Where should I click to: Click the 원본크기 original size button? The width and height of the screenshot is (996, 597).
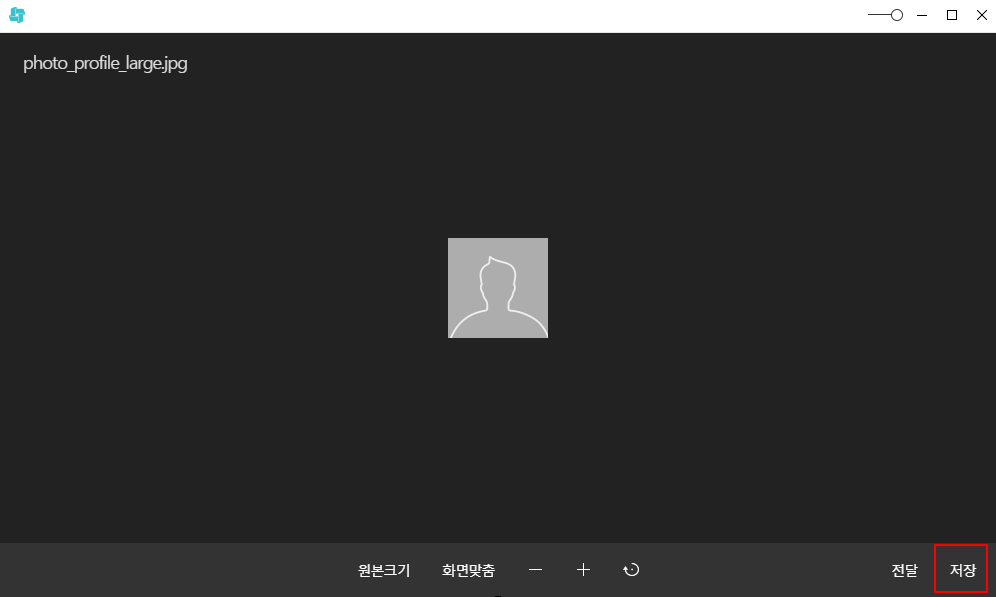pos(384,570)
